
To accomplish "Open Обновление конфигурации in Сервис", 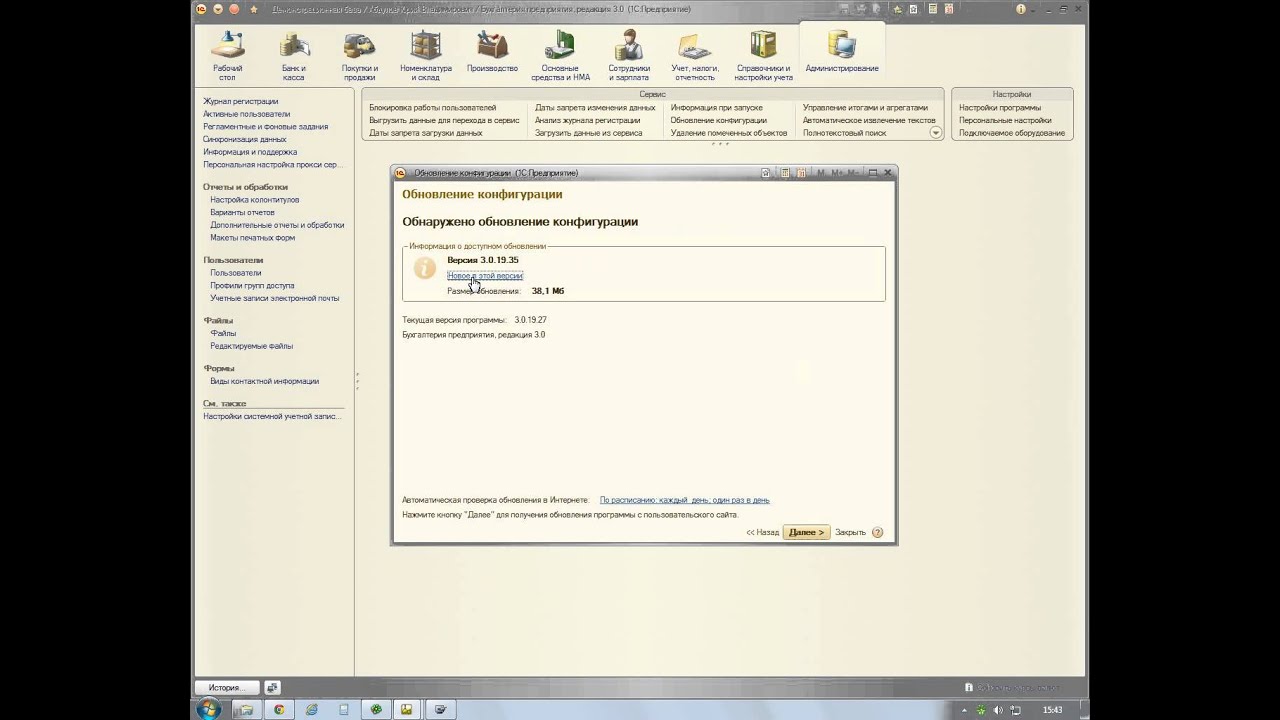I will 719,120.
